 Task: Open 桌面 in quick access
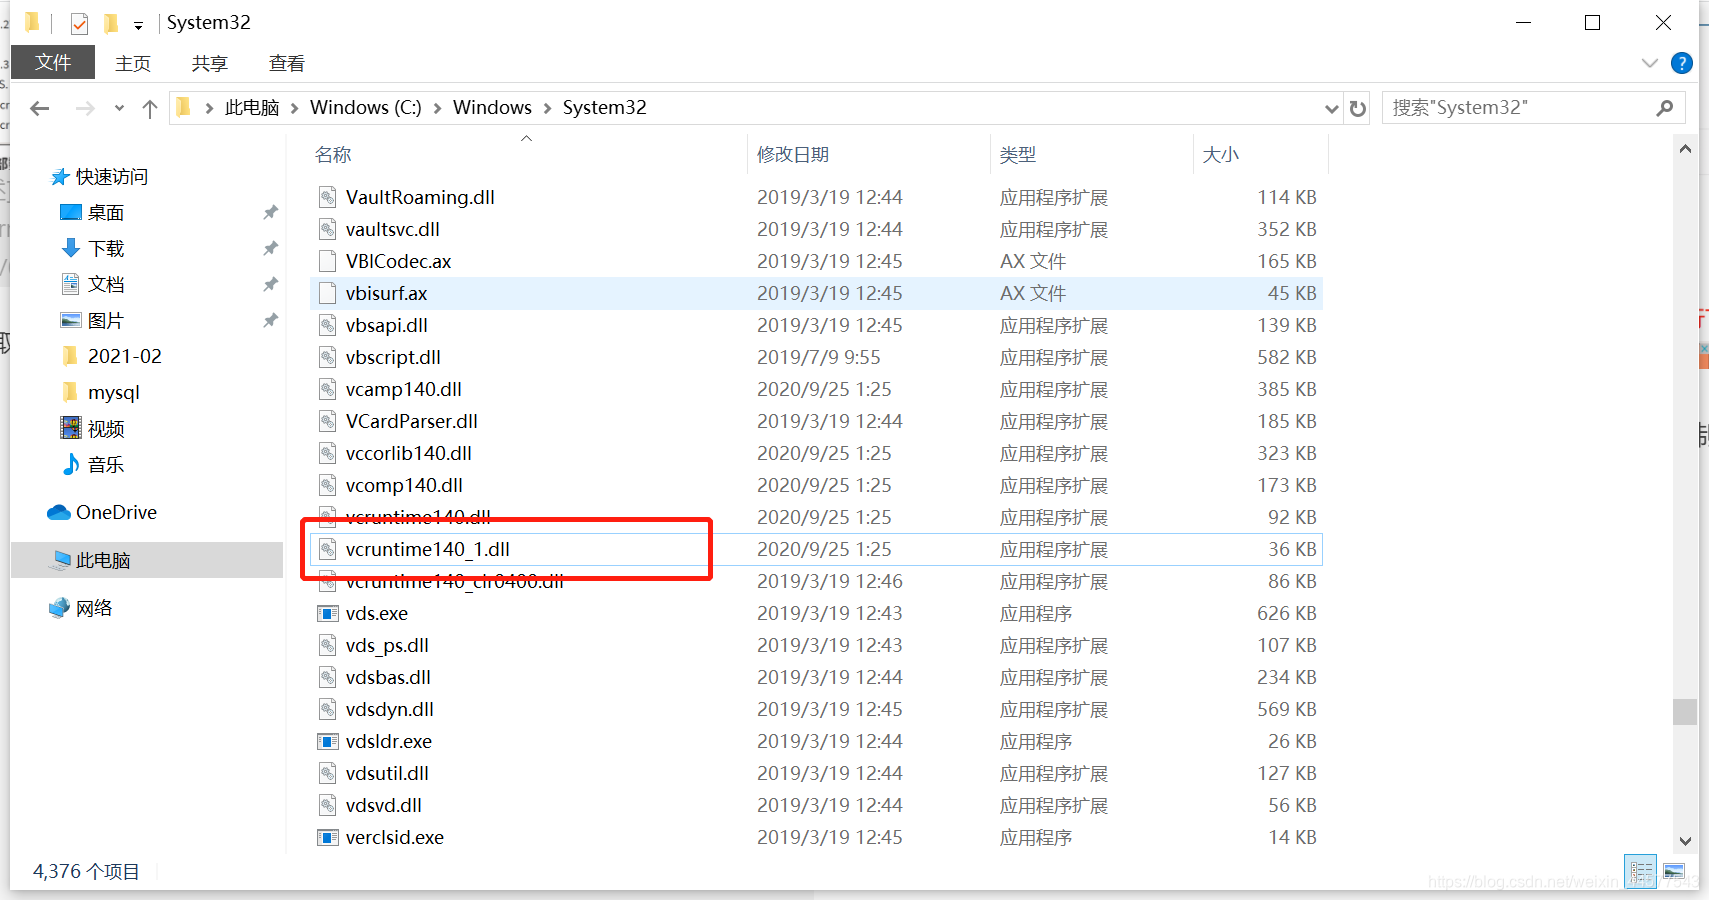click(106, 212)
